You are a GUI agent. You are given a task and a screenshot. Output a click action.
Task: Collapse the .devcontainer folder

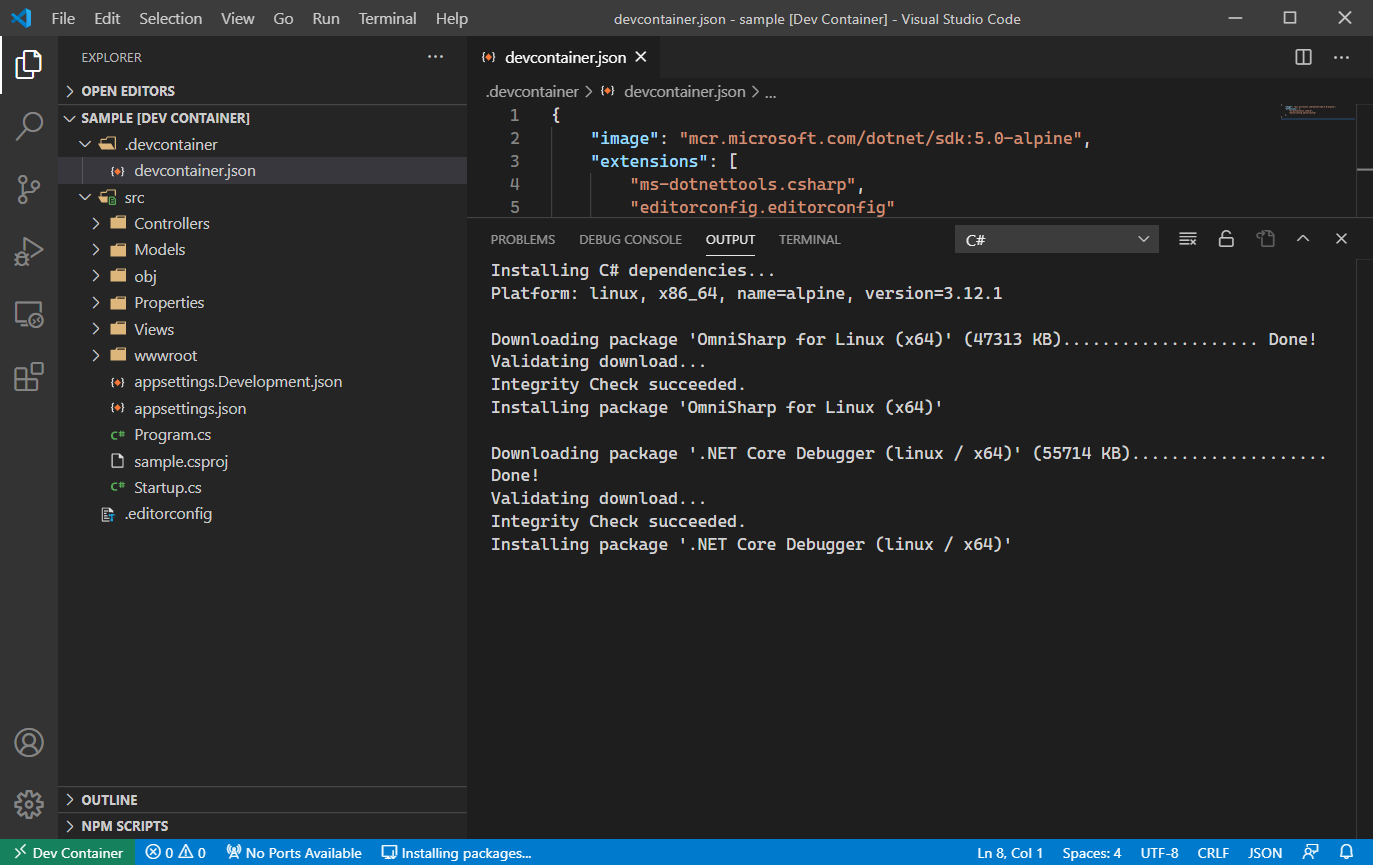click(x=170, y=144)
